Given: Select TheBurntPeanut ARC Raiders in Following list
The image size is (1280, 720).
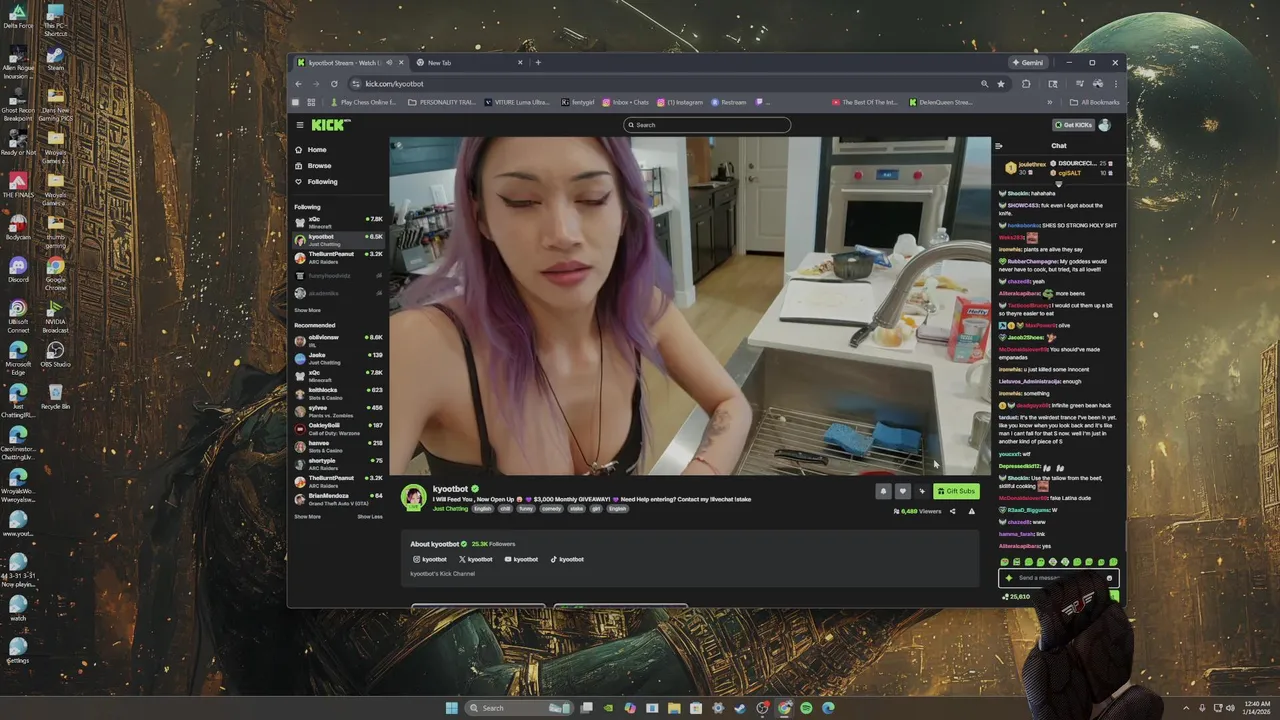Looking at the screenshot, I should pos(339,257).
